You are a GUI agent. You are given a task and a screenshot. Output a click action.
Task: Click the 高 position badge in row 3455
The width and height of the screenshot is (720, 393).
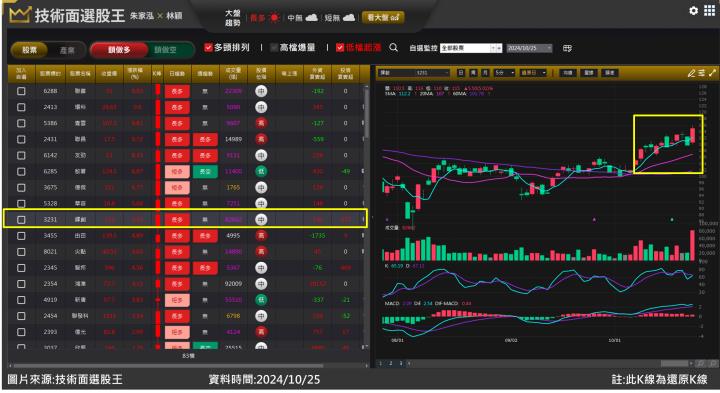click(261, 236)
